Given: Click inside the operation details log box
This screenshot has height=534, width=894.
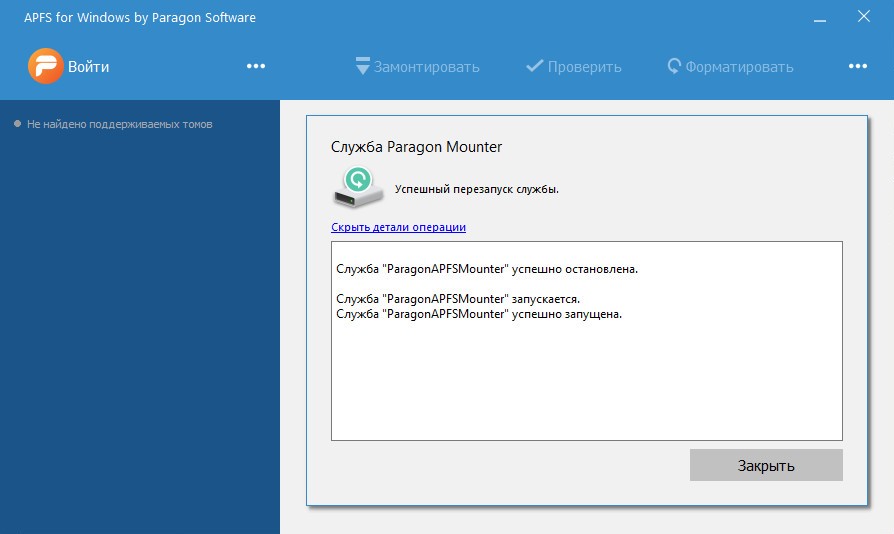Looking at the screenshot, I should (x=586, y=380).
